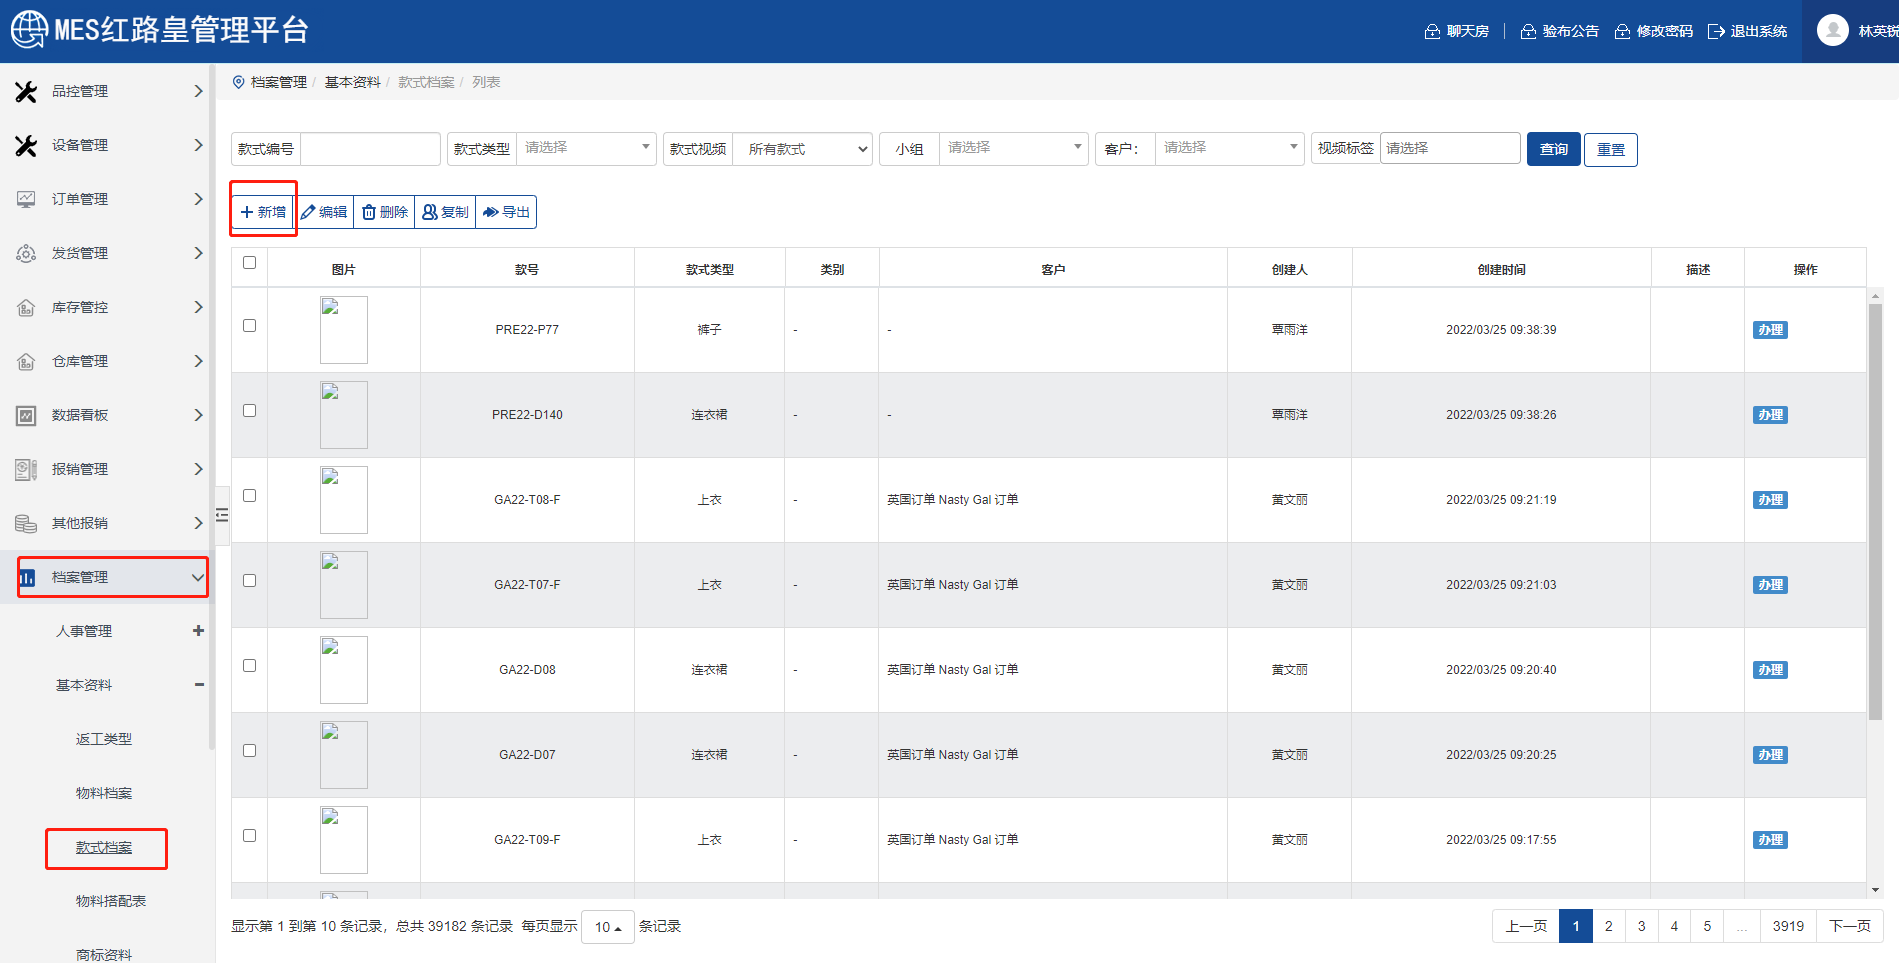Click 退出系统 logout icon

pyautogui.click(x=1716, y=31)
